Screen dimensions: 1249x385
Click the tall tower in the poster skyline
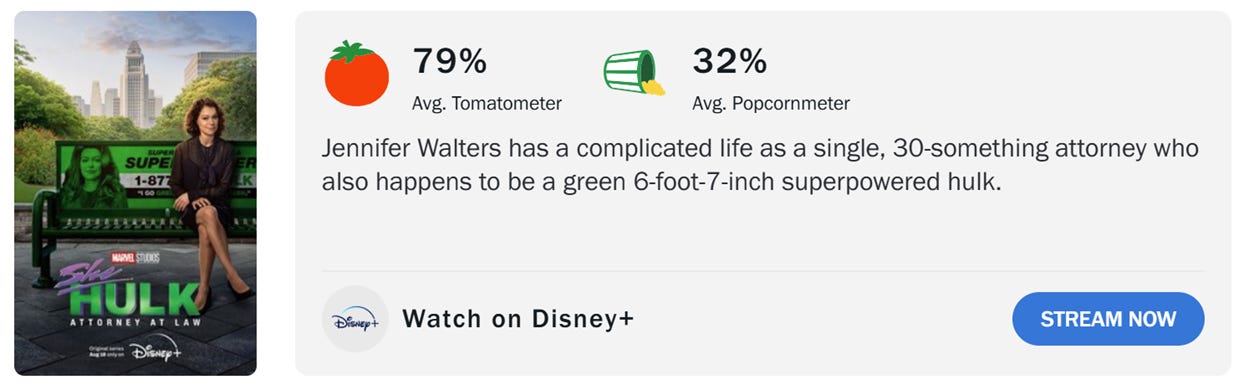134,84
